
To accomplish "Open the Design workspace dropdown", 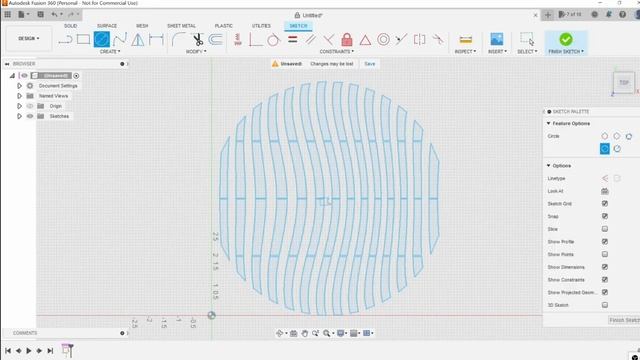I will coord(29,38).
